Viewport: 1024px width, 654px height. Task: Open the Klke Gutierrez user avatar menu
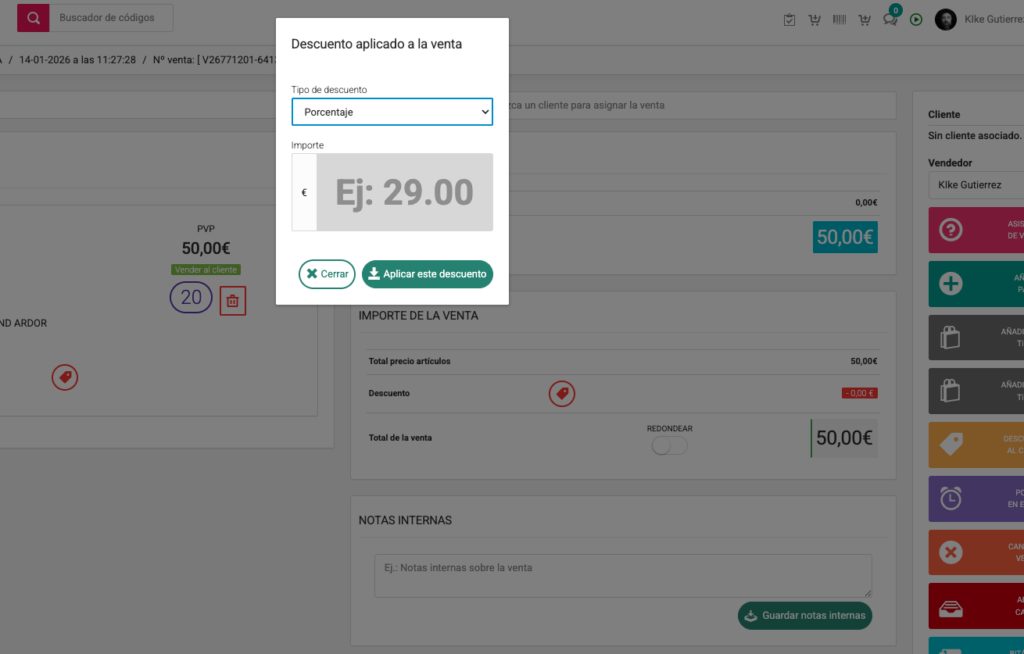(x=945, y=20)
